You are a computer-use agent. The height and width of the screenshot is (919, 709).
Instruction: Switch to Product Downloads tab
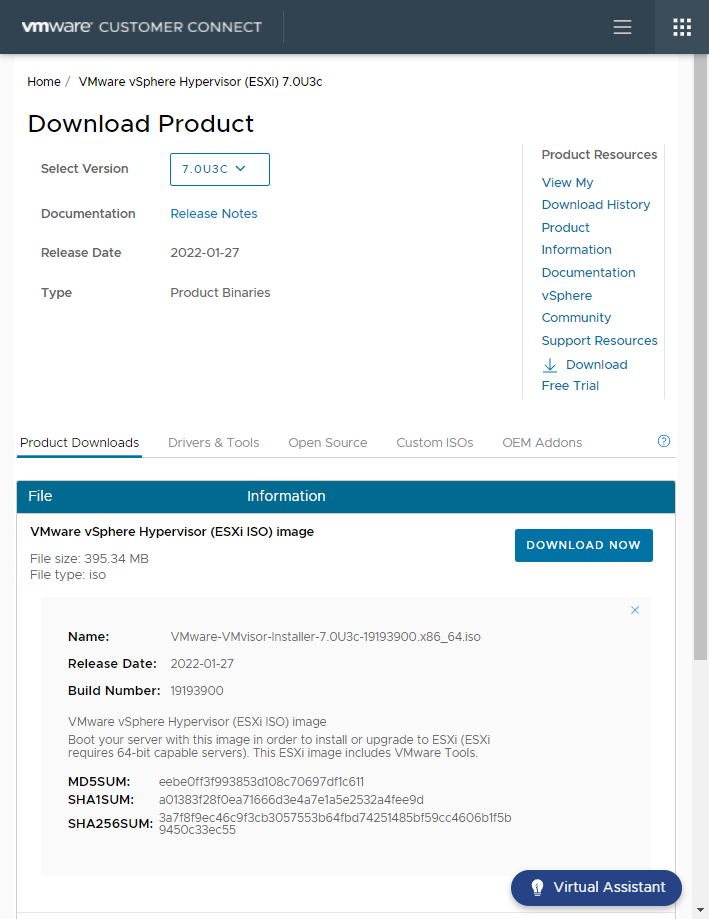point(79,443)
